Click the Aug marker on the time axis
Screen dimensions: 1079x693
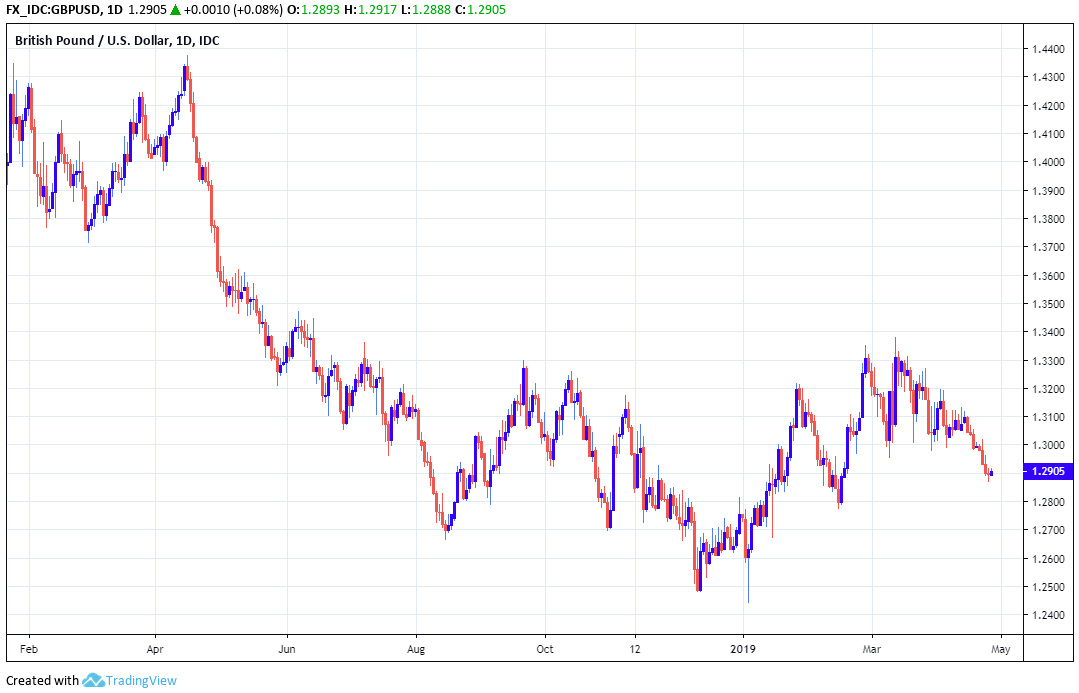pos(417,647)
